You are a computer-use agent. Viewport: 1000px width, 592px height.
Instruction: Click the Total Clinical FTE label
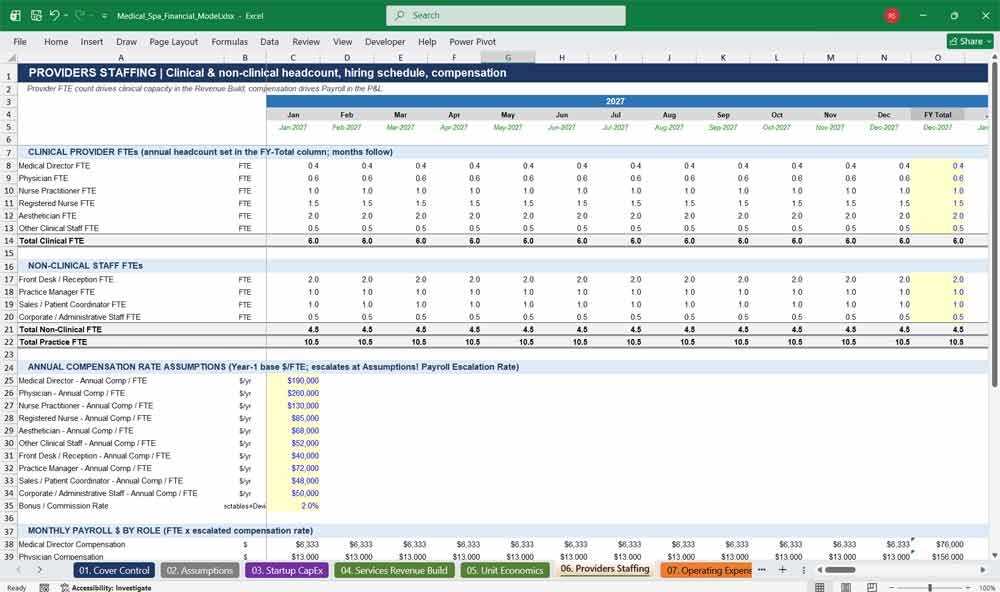pos(51,241)
